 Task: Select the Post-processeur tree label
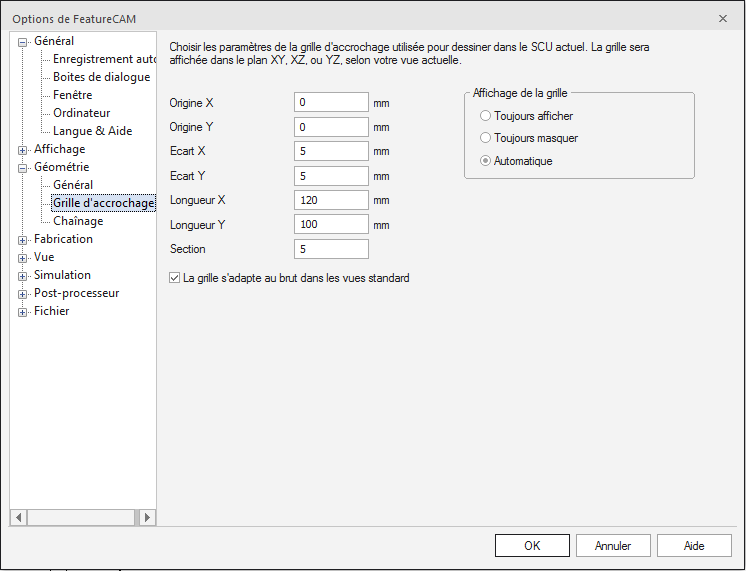coord(77,293)
